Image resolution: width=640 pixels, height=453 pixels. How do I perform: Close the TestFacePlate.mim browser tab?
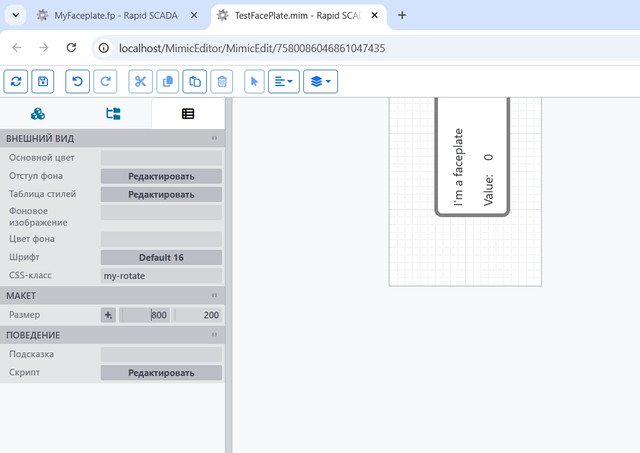click(x=374, y=16)
